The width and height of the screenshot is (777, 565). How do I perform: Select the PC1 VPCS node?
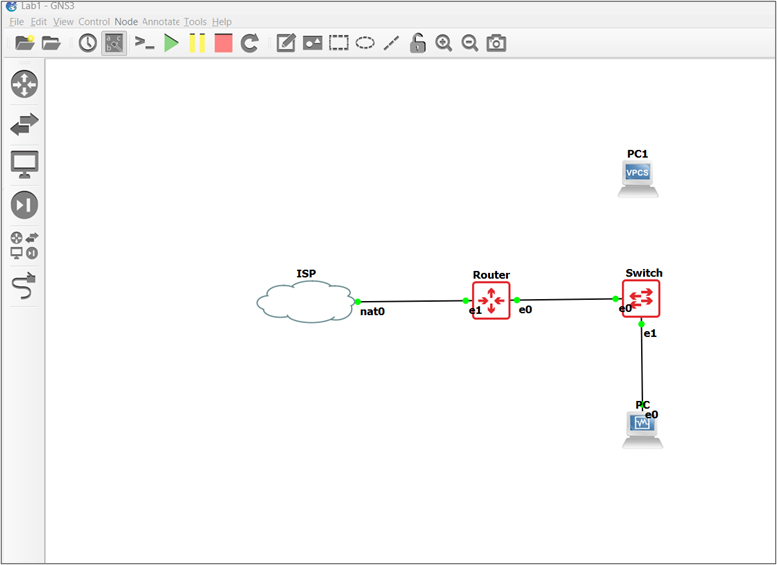tap(638, 179)
